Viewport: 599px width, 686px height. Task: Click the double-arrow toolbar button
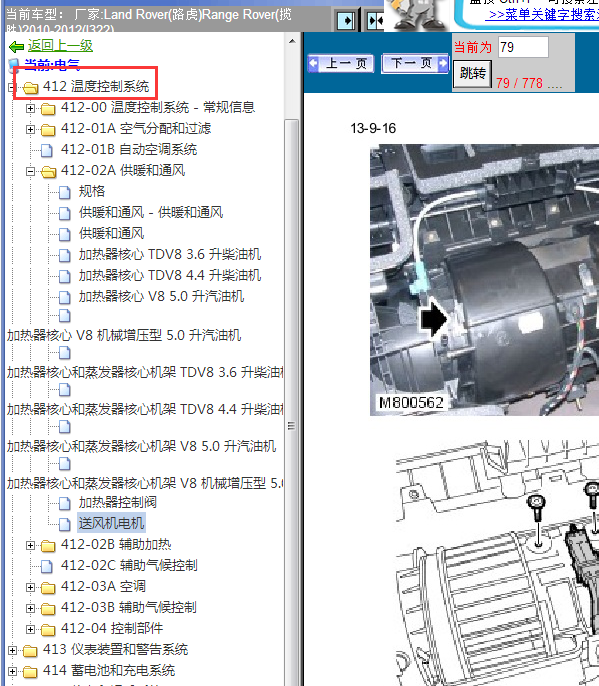pos(374,20)
